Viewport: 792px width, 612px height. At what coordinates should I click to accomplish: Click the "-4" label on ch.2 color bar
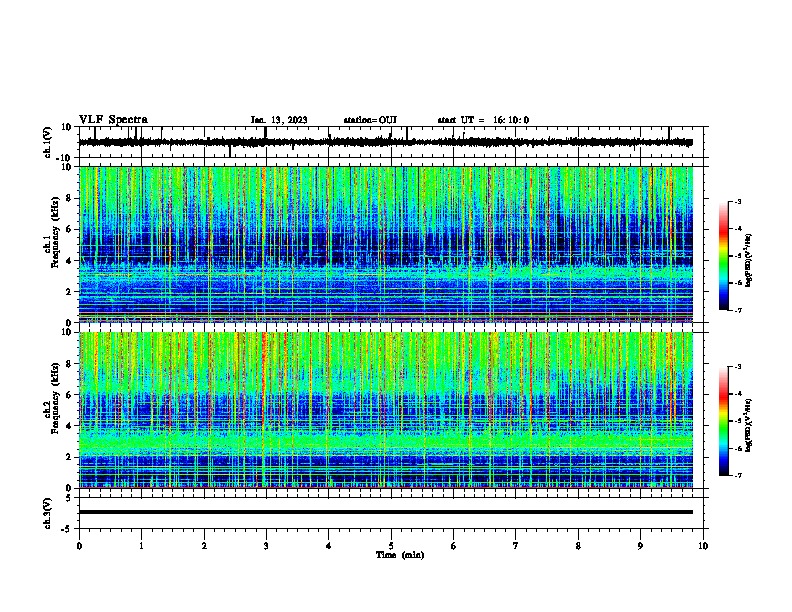(738, 394)
